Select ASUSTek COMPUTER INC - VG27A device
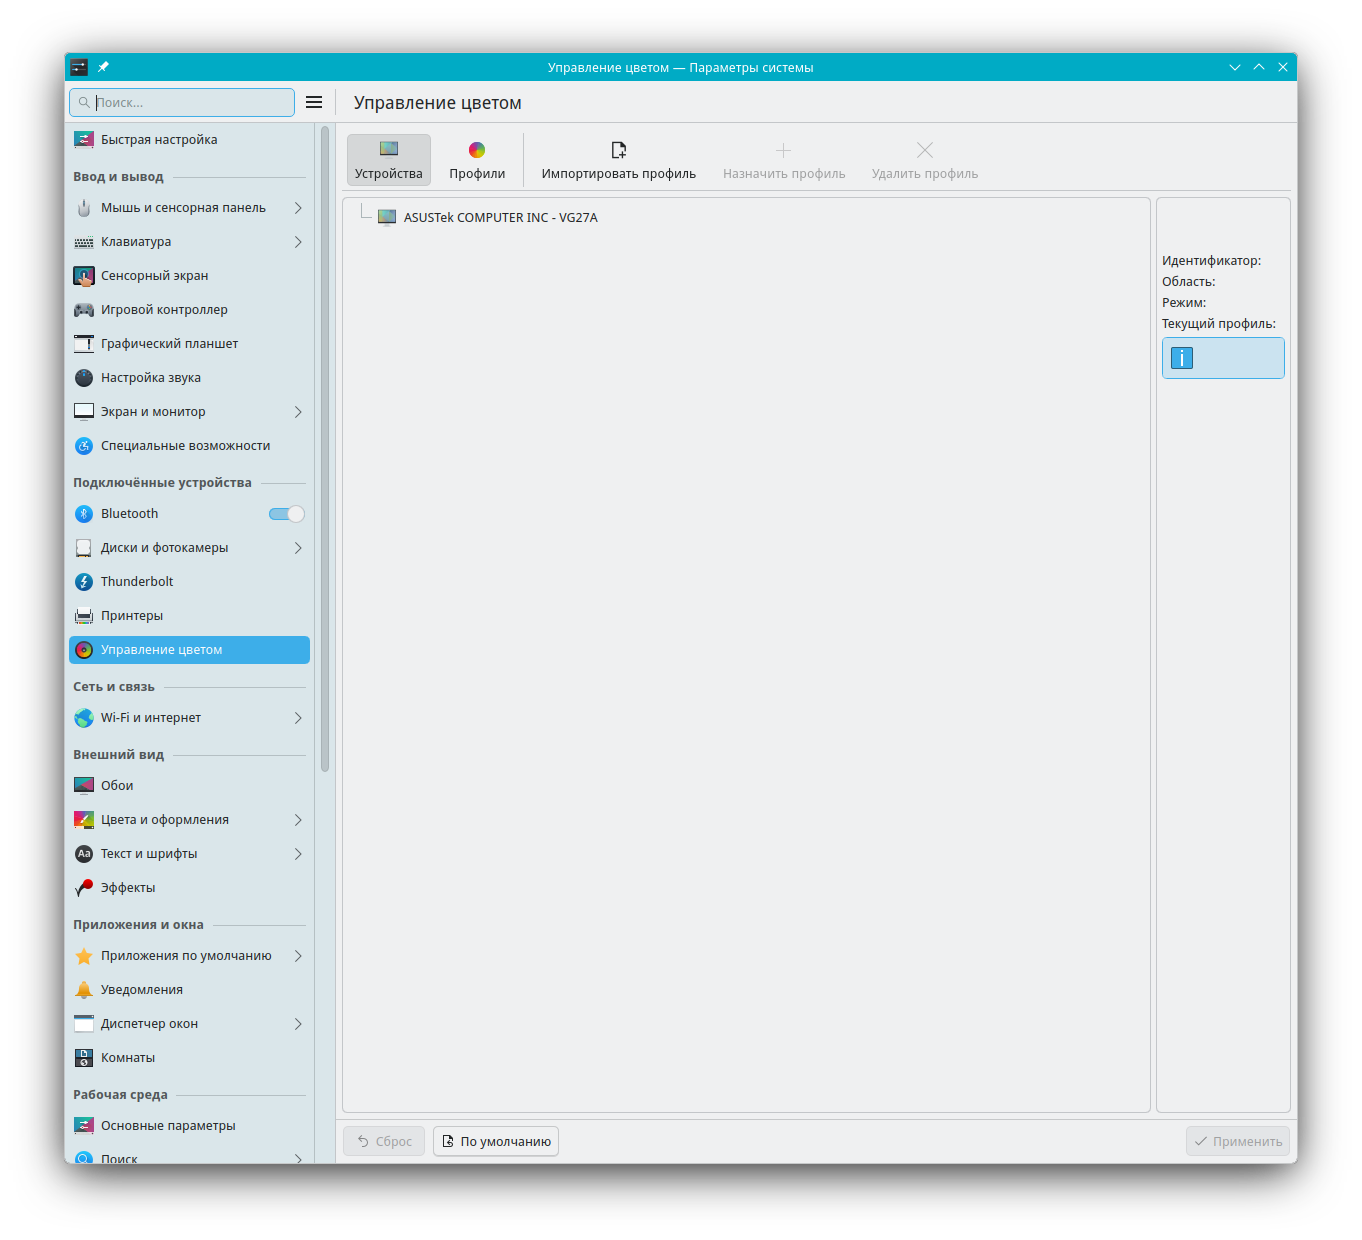 [488, 217]
